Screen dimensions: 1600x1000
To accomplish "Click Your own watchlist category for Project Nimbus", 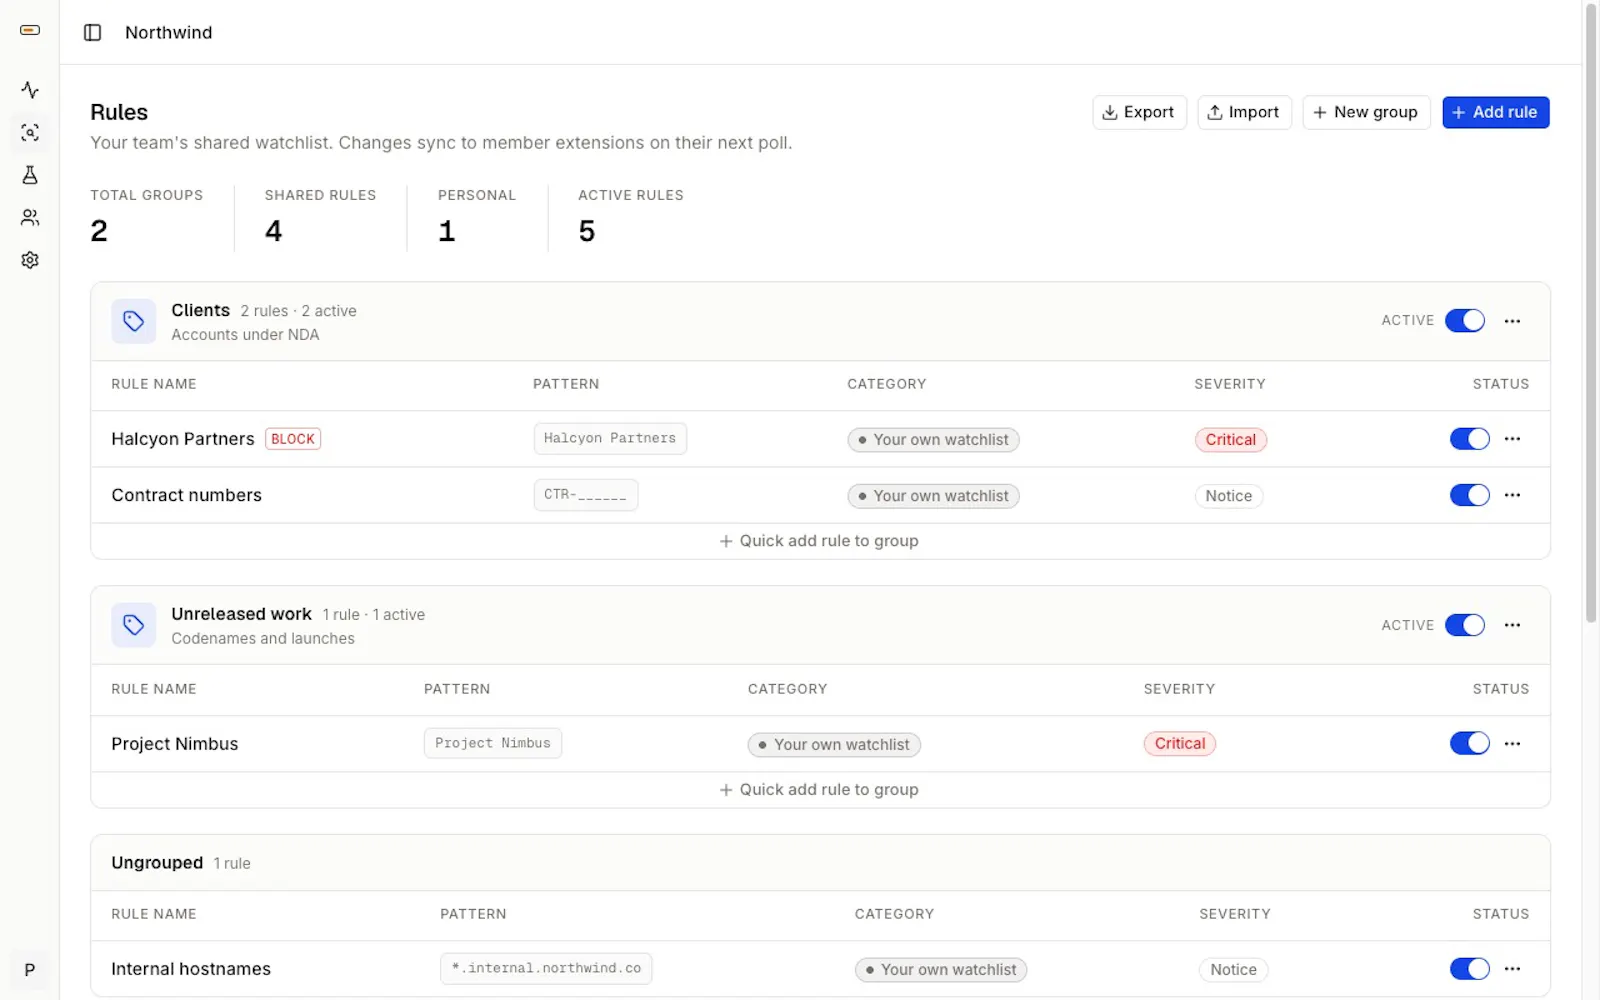I will 834,745.
